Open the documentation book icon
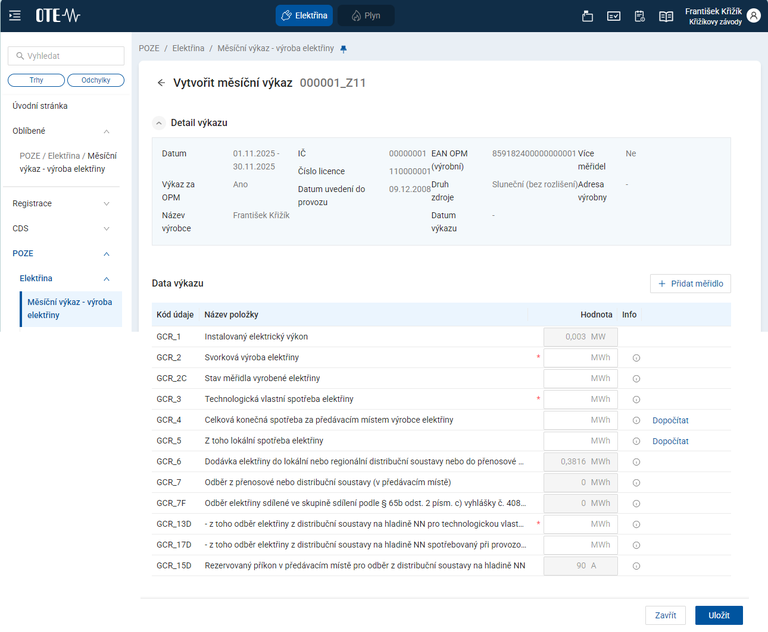 (666, 16)
